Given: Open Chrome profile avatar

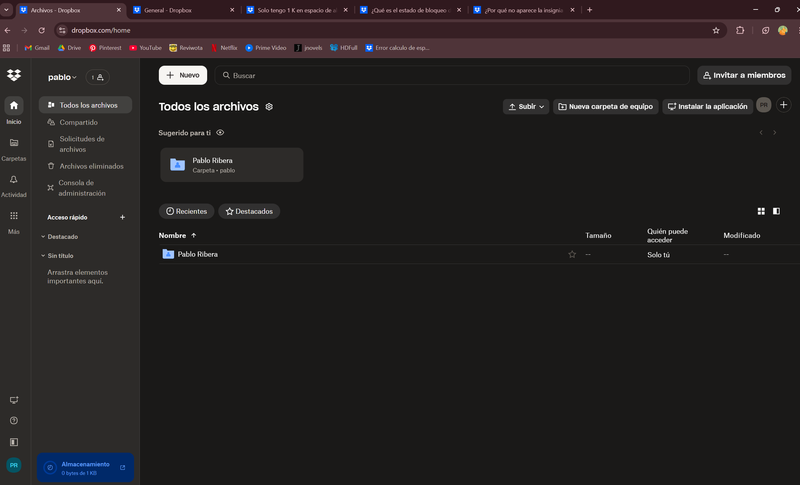Looking at the screenshot, I should tap(783, 31).
